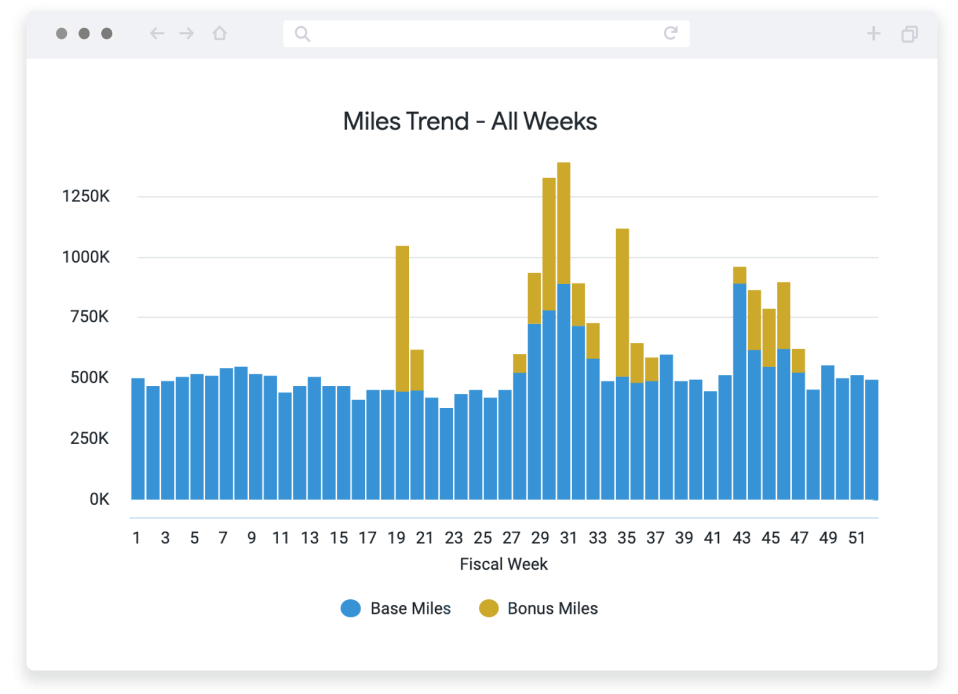Viewport: 958px width, 694px height.
Task: Click the 1250K y-axis label
Action: 86,196
